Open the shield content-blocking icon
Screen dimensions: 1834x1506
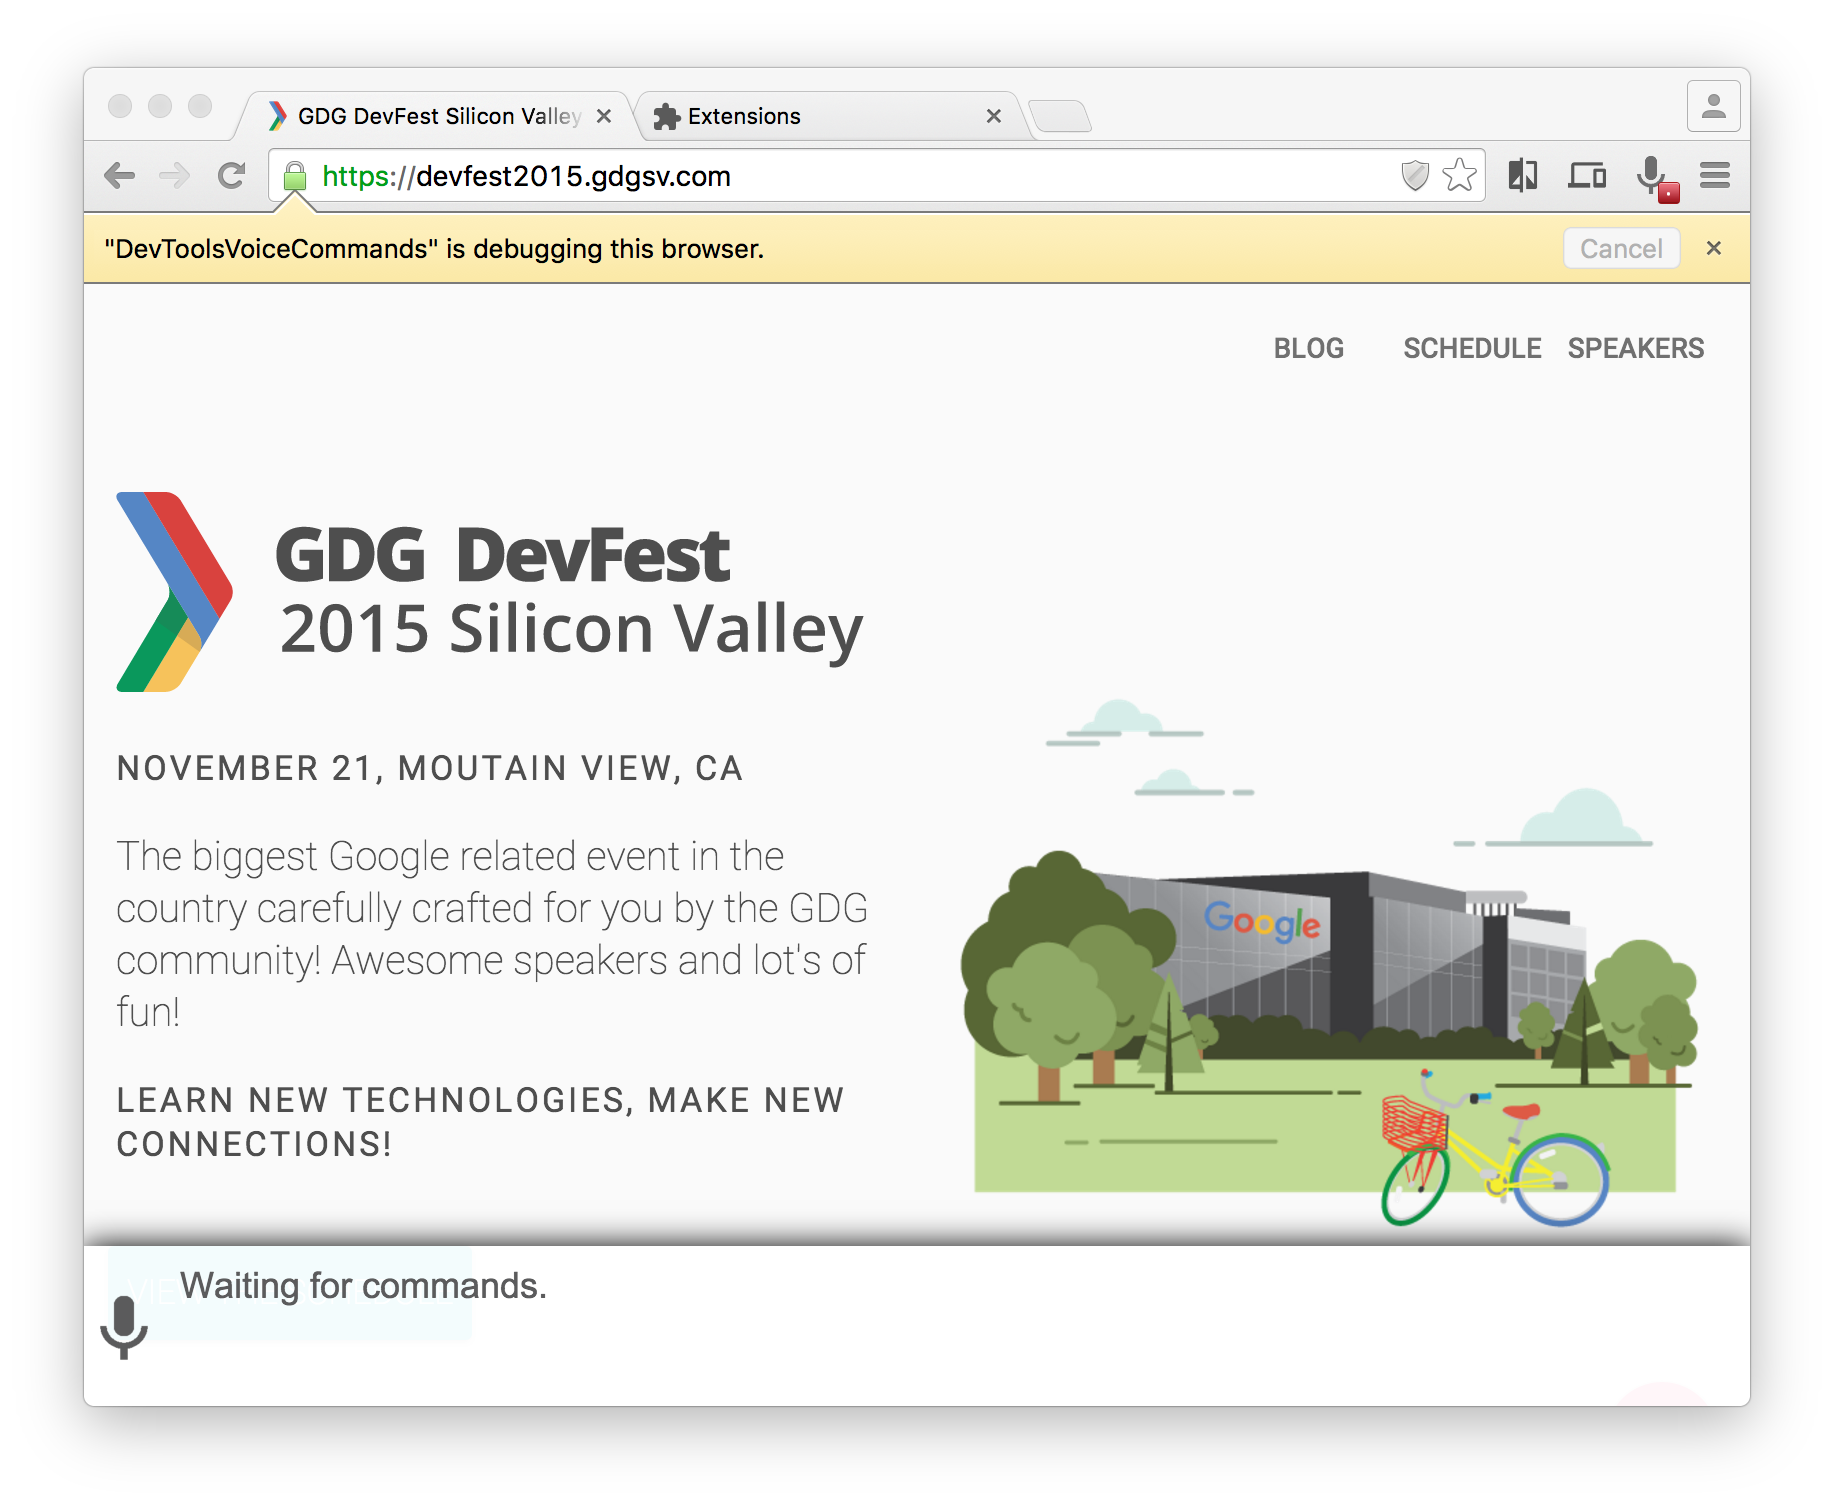(1415, 175)
